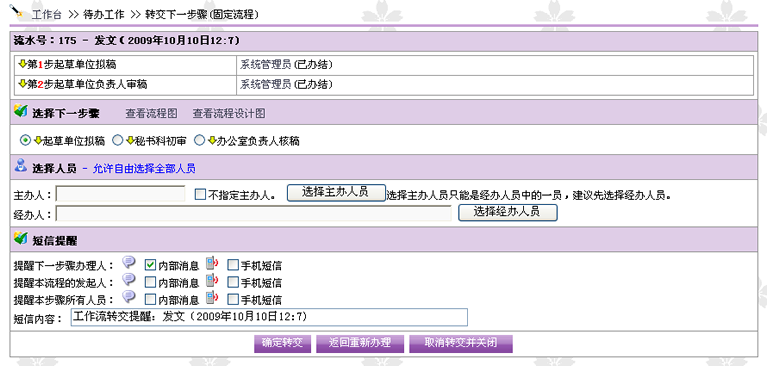This screenshot has height=366, width=767.
Task: Open the 查看流程图 link
Action: click(151, 114)
